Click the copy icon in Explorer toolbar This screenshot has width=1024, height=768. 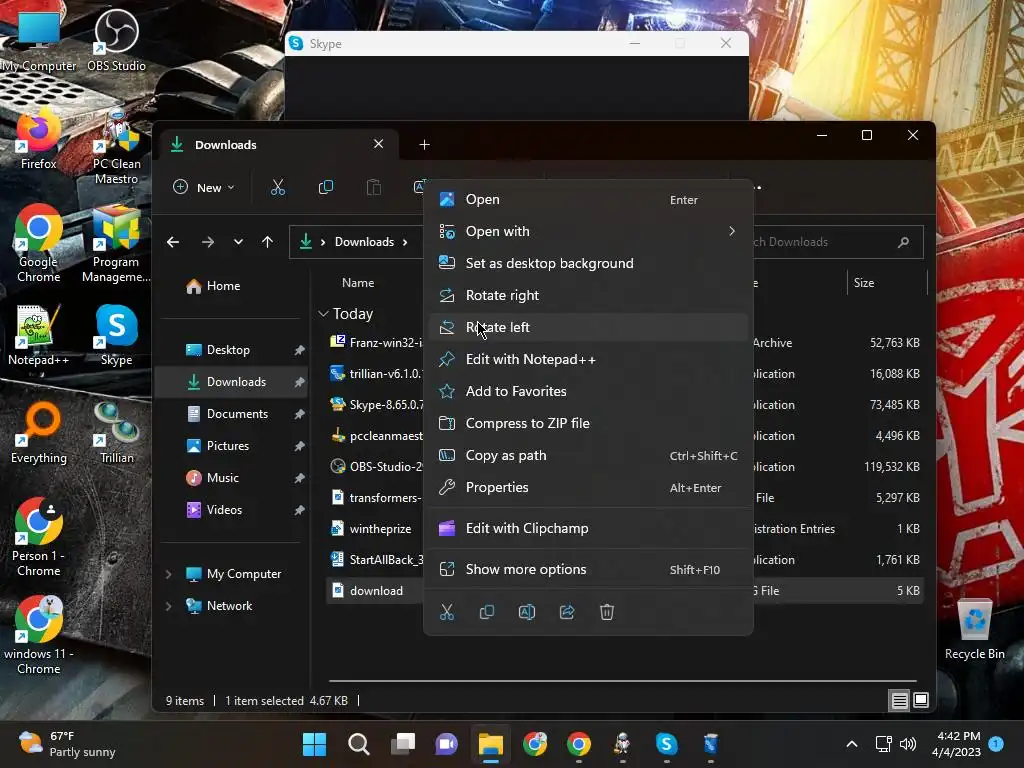pyautogui.click(x=326, y=187)
